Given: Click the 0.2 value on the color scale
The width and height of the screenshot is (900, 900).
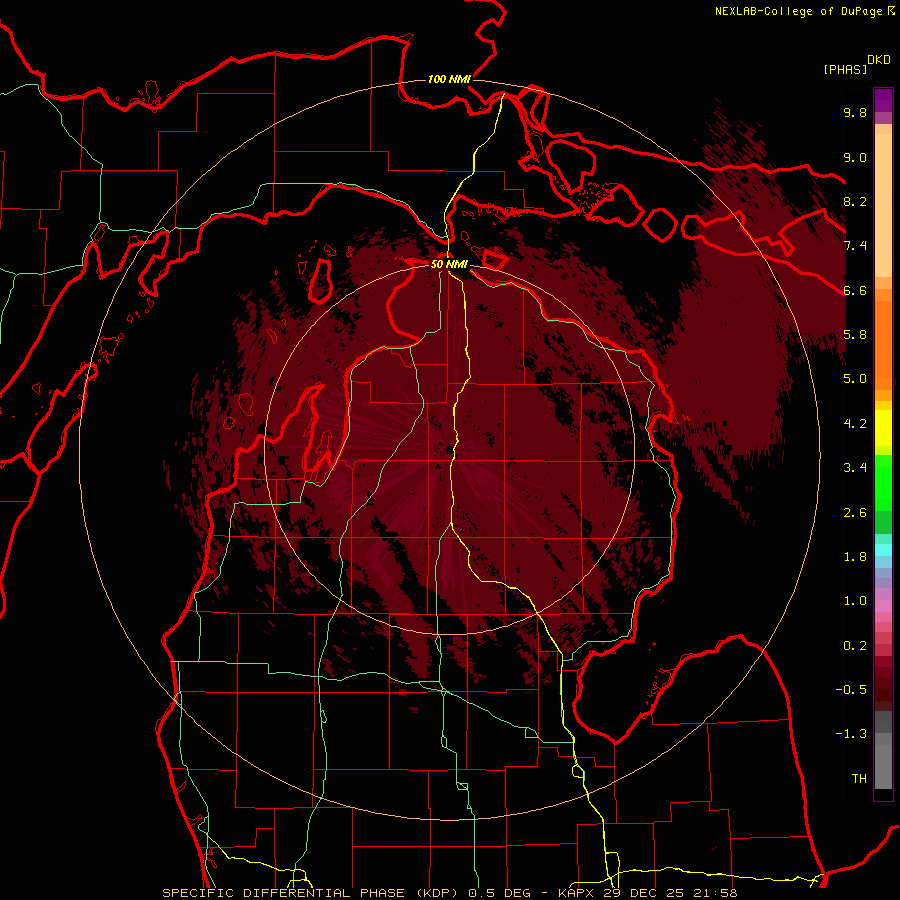Looking at the screenshot, I should click(x=855, y=646).
